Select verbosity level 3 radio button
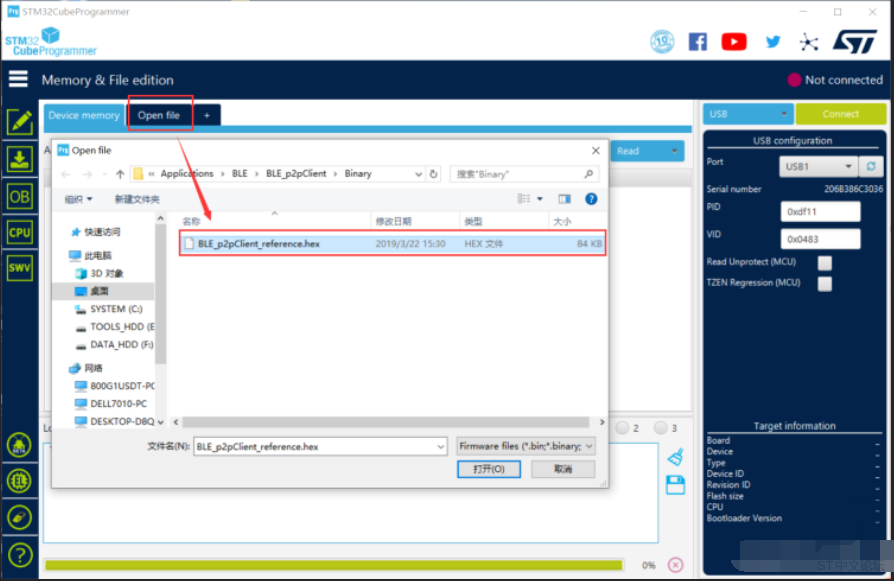This screenshot has height=581, width=894. point(661,428)
